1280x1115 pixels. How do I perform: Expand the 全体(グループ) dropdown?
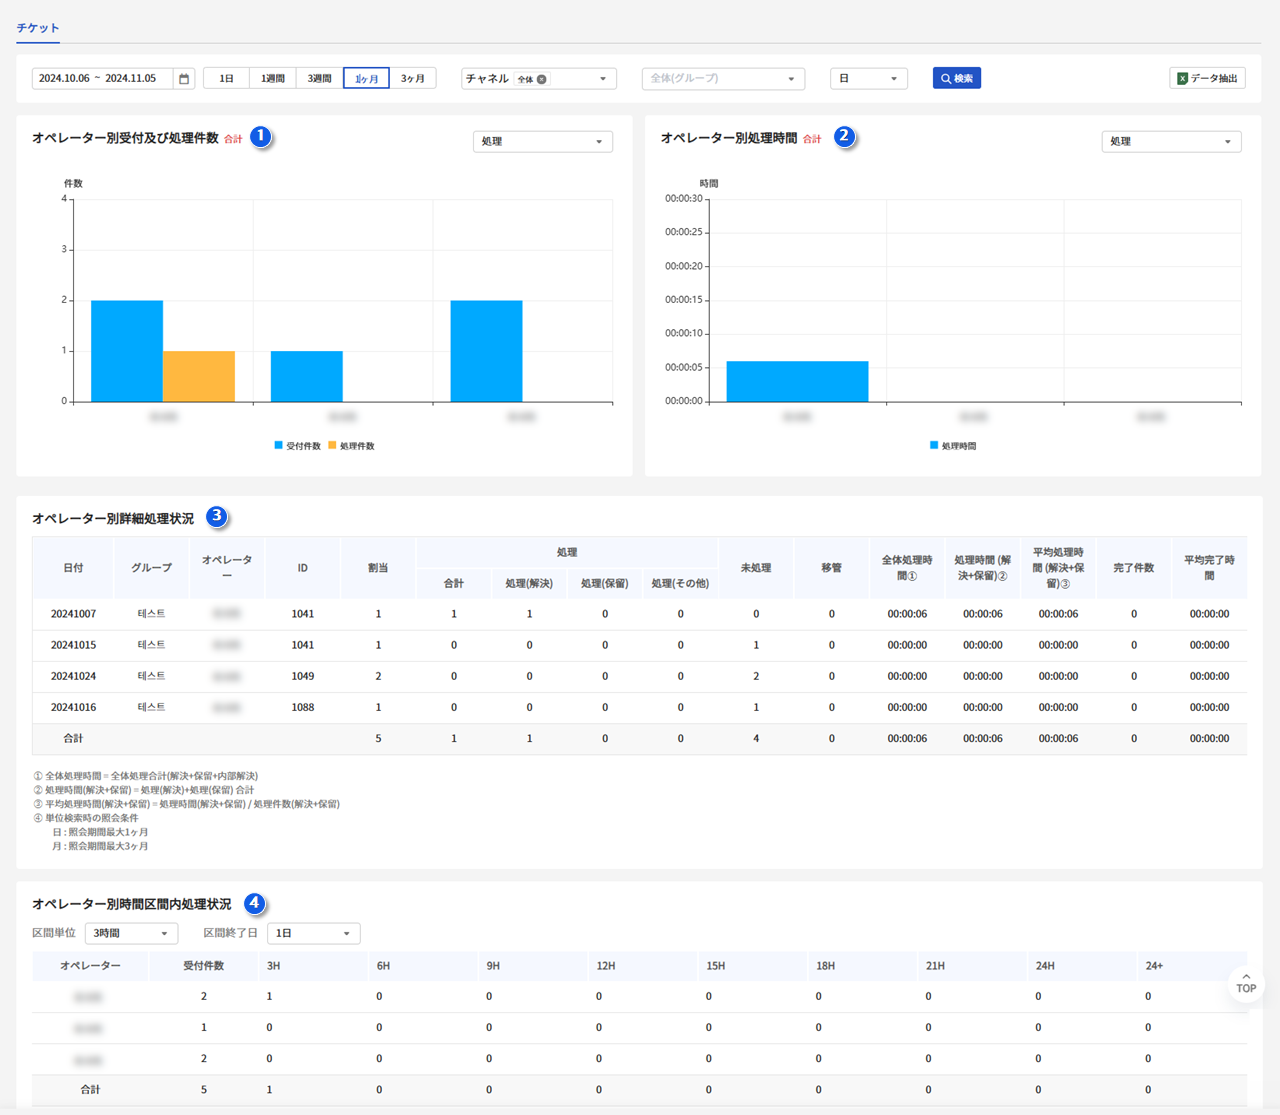723,79
